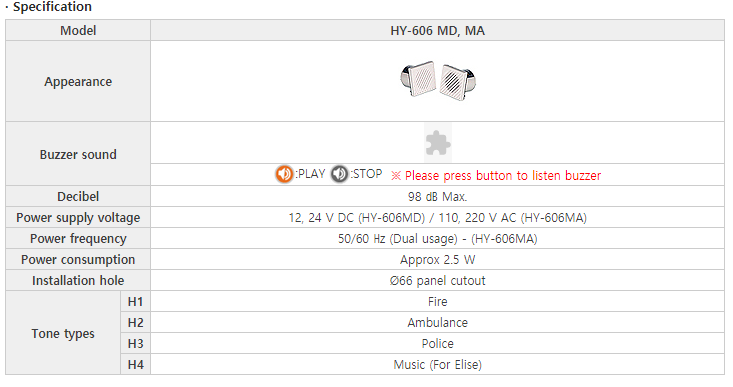Click the orange PLAY speaker icon

284,174
